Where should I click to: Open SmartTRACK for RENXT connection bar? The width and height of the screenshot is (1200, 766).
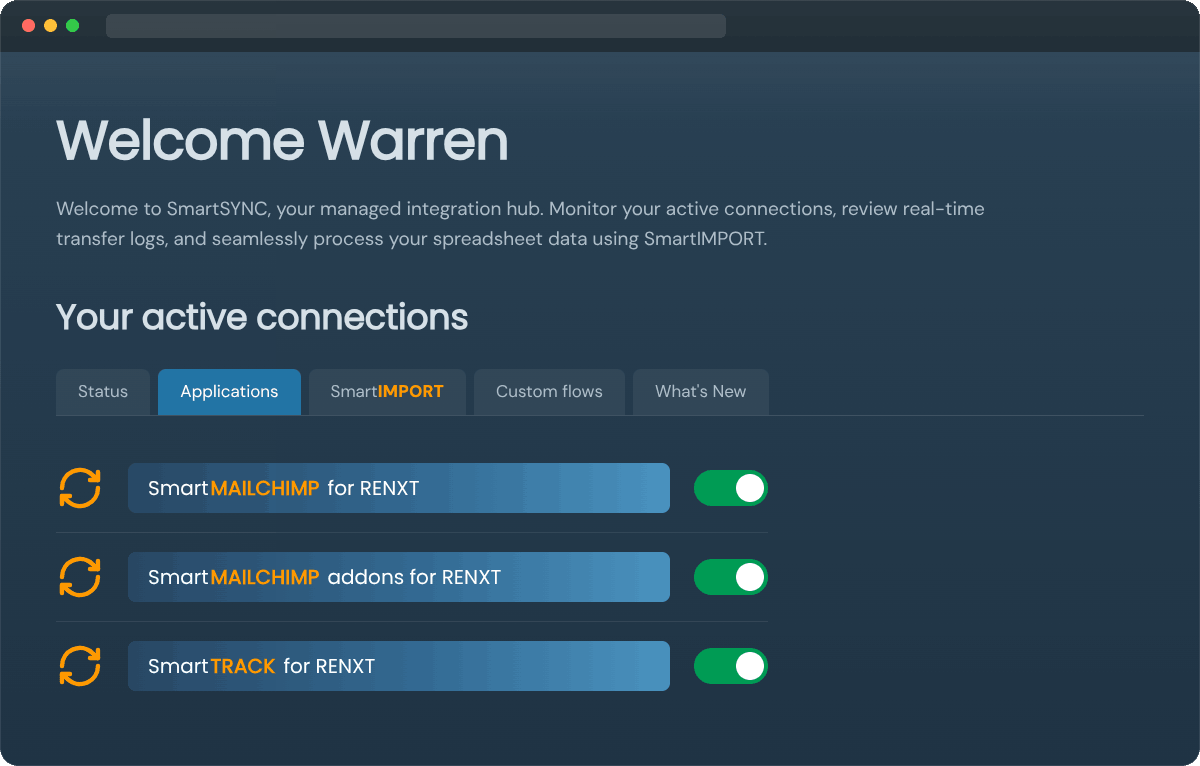399,666
